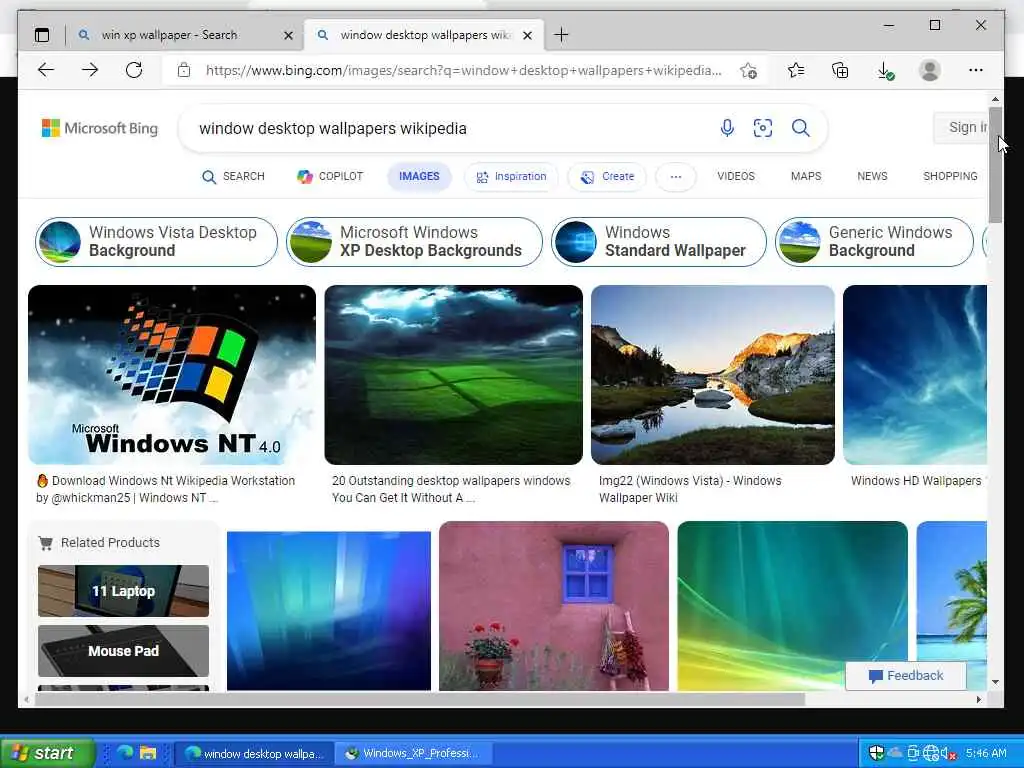Screen dimensions: 1024x768
Task: Open the dark stormy green field image
Action: (453, 375)
